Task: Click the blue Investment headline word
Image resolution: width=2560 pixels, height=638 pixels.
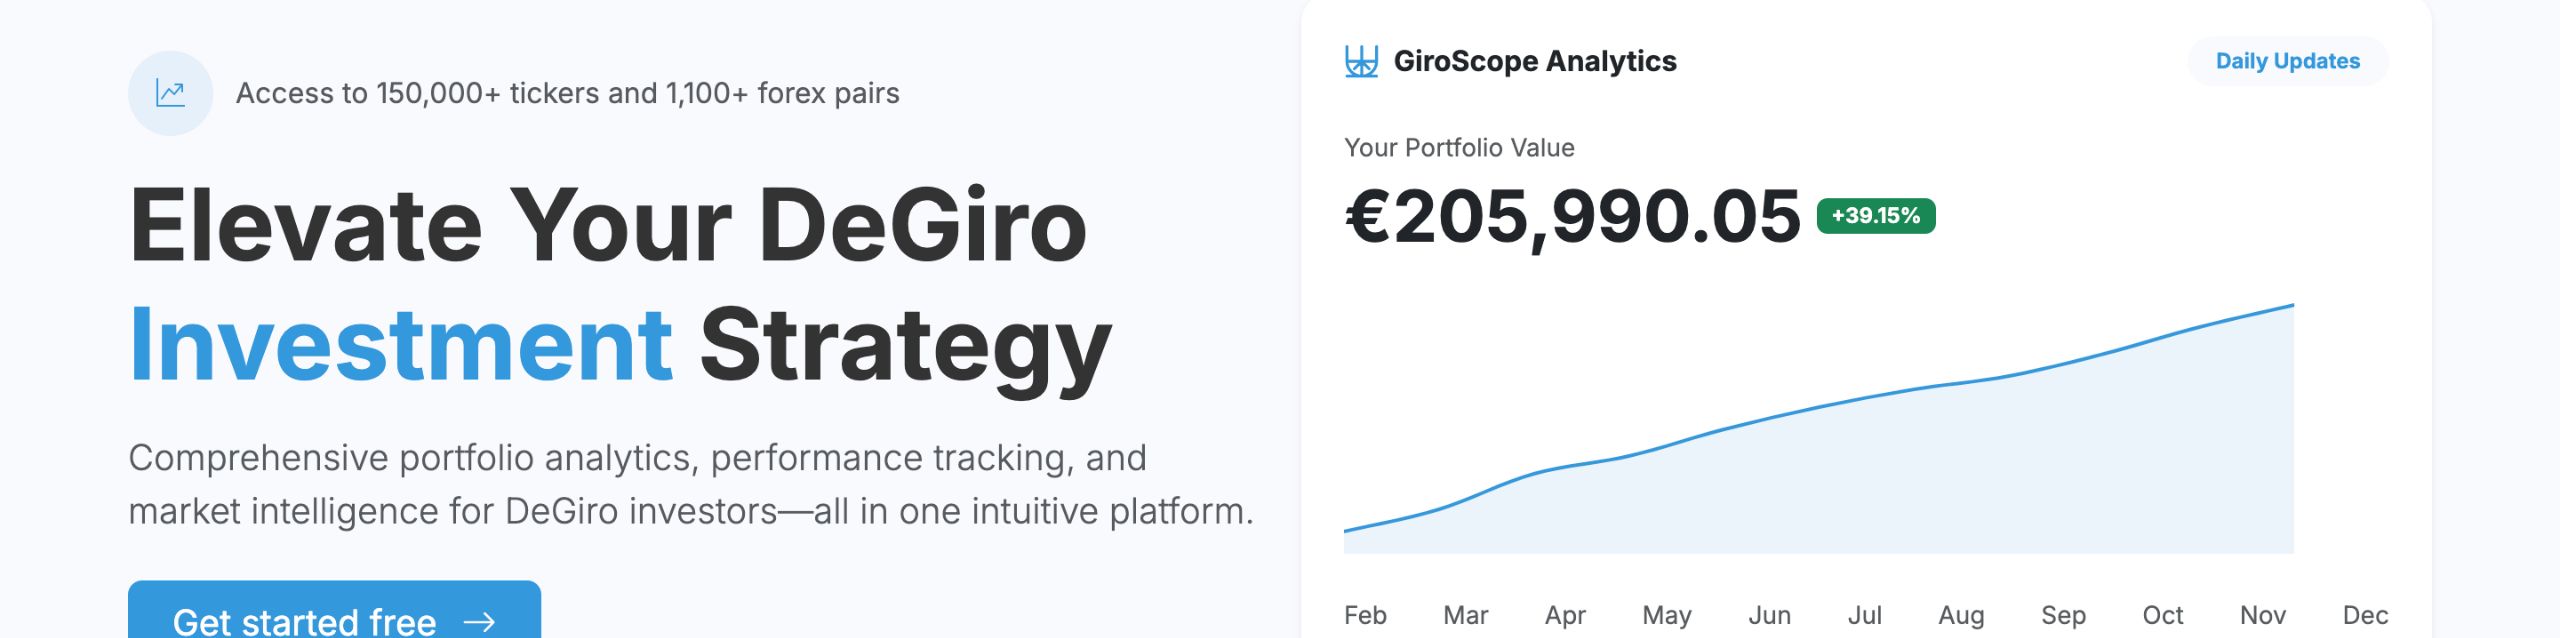Action: click(400, 345)
